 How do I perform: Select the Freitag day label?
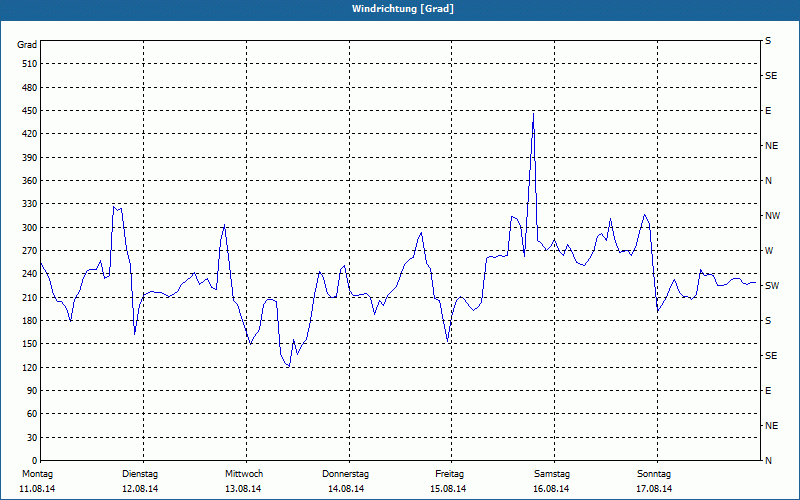[449, 474]
